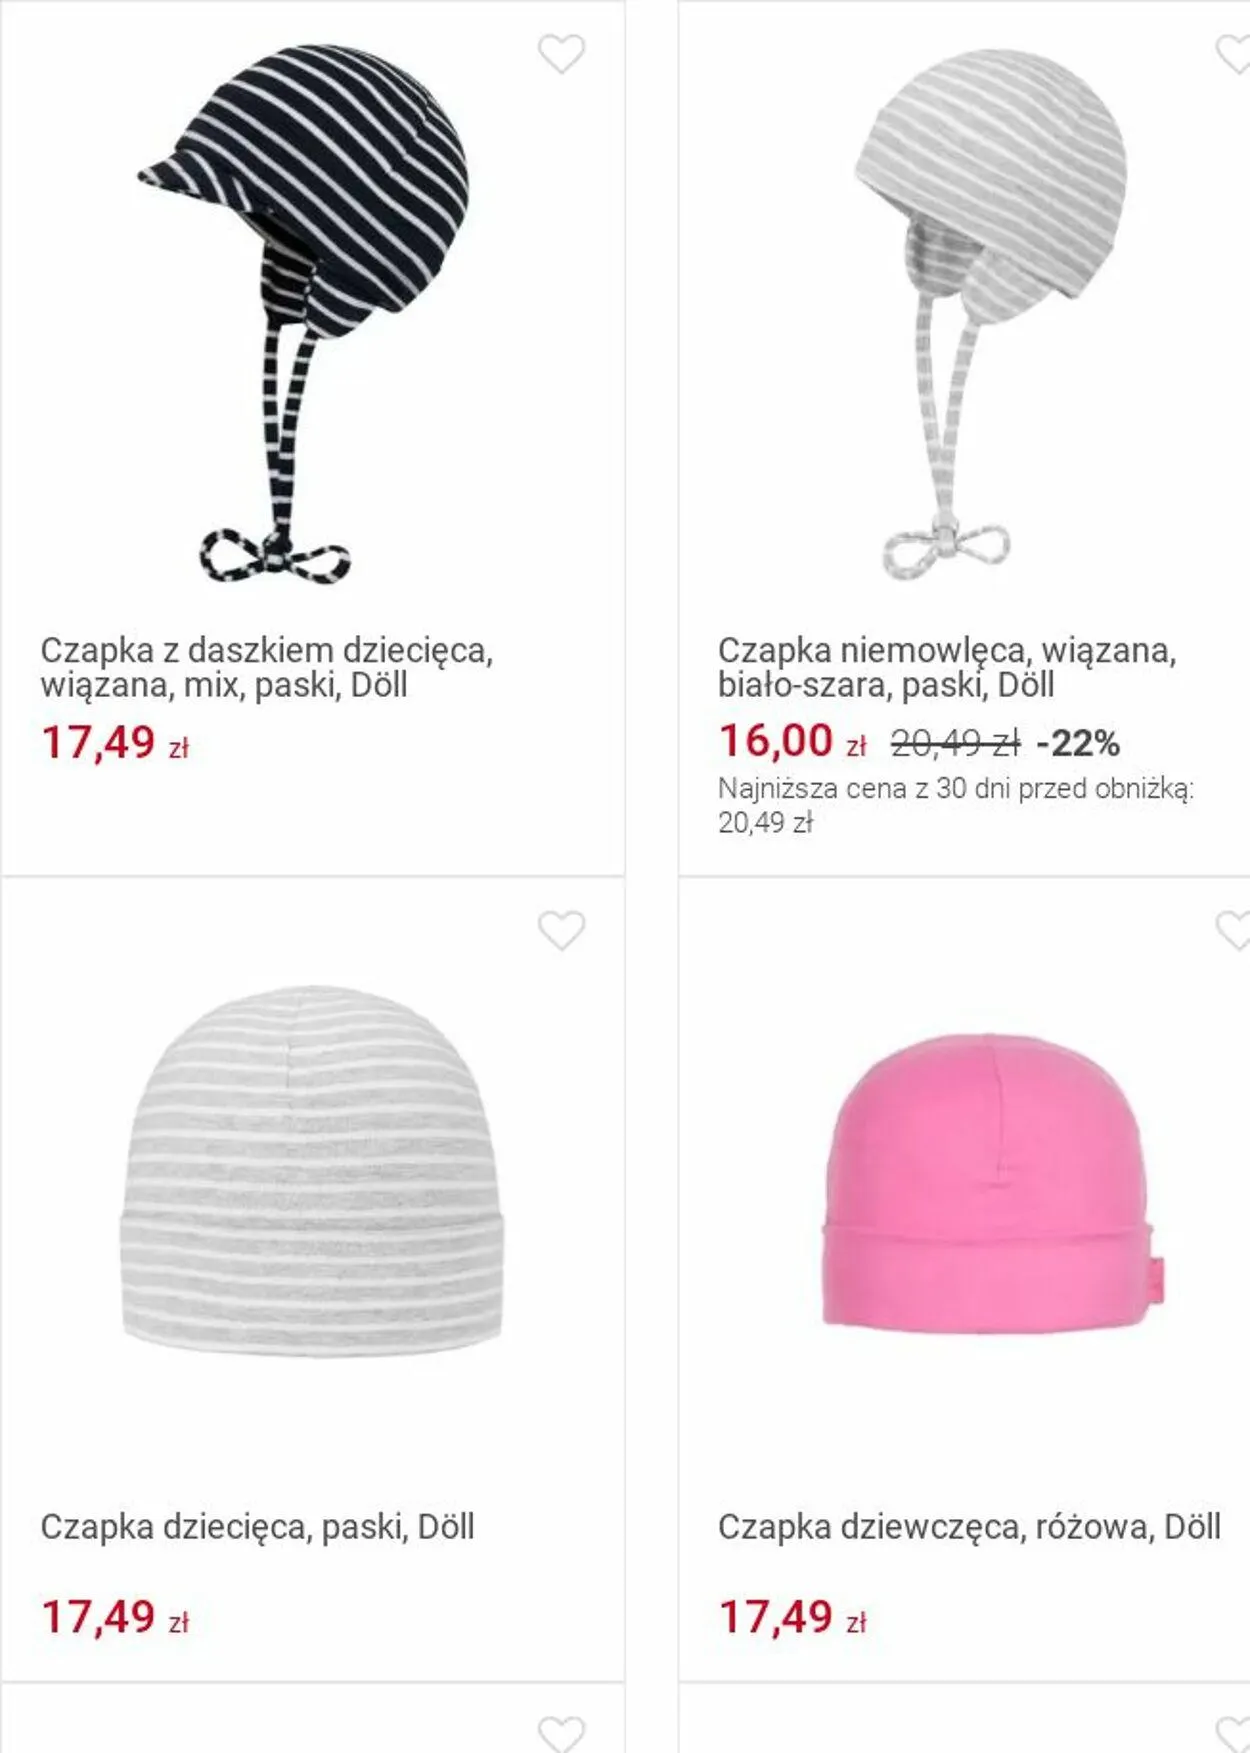Favorite the navy striped cap with visor
1250x1753 pixels.
pyautogui.click(x=561, y=54)
